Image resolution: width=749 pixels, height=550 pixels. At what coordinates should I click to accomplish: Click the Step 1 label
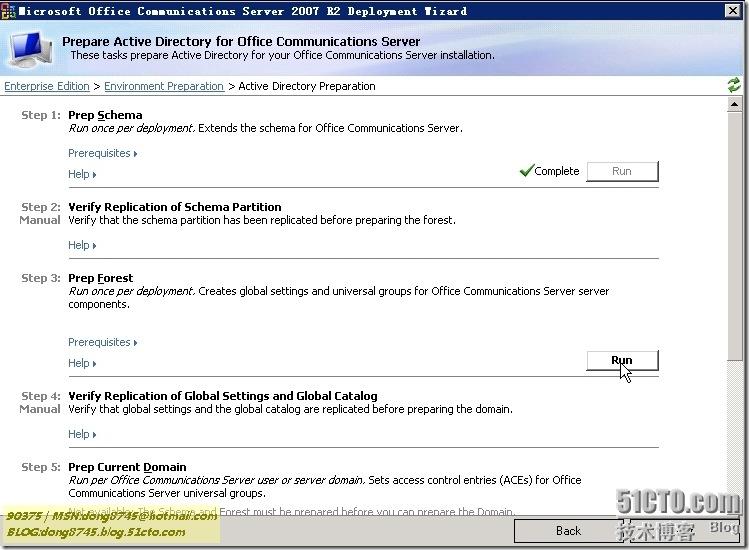41,115
